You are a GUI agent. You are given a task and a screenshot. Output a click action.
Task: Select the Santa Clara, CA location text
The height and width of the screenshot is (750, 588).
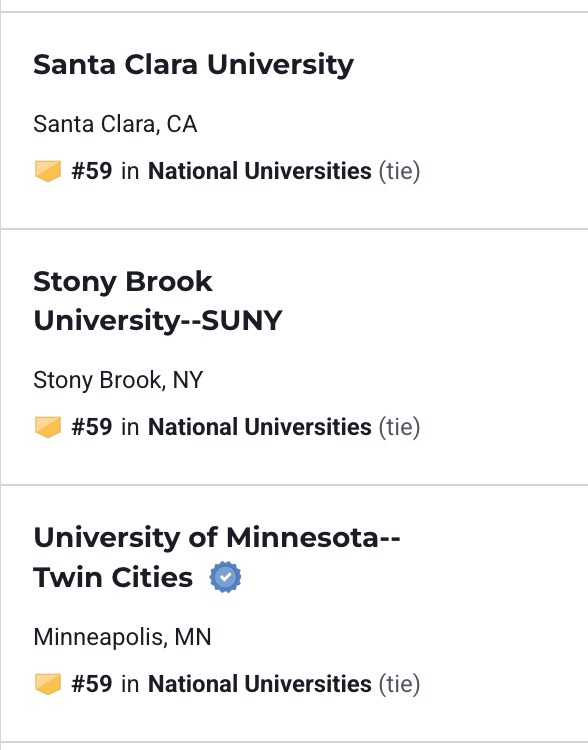click(x=115, y=124)
